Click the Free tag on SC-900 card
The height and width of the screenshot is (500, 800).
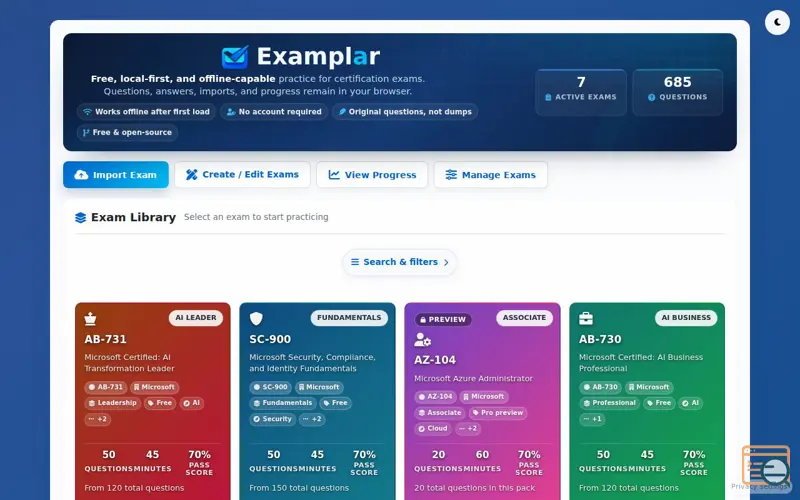click(x=335, y=403)
